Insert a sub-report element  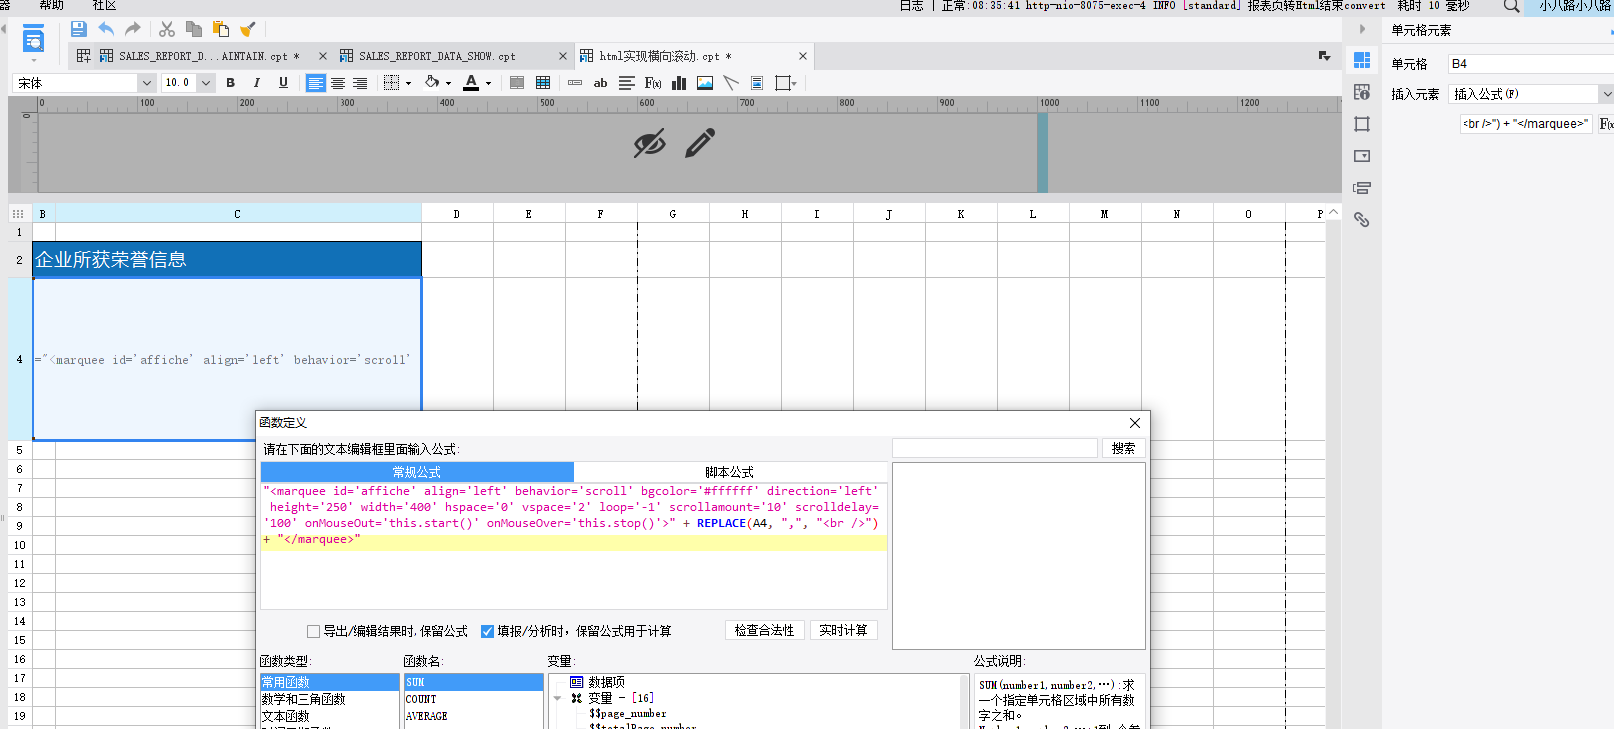pyautogui.click(x=757, y=83)
